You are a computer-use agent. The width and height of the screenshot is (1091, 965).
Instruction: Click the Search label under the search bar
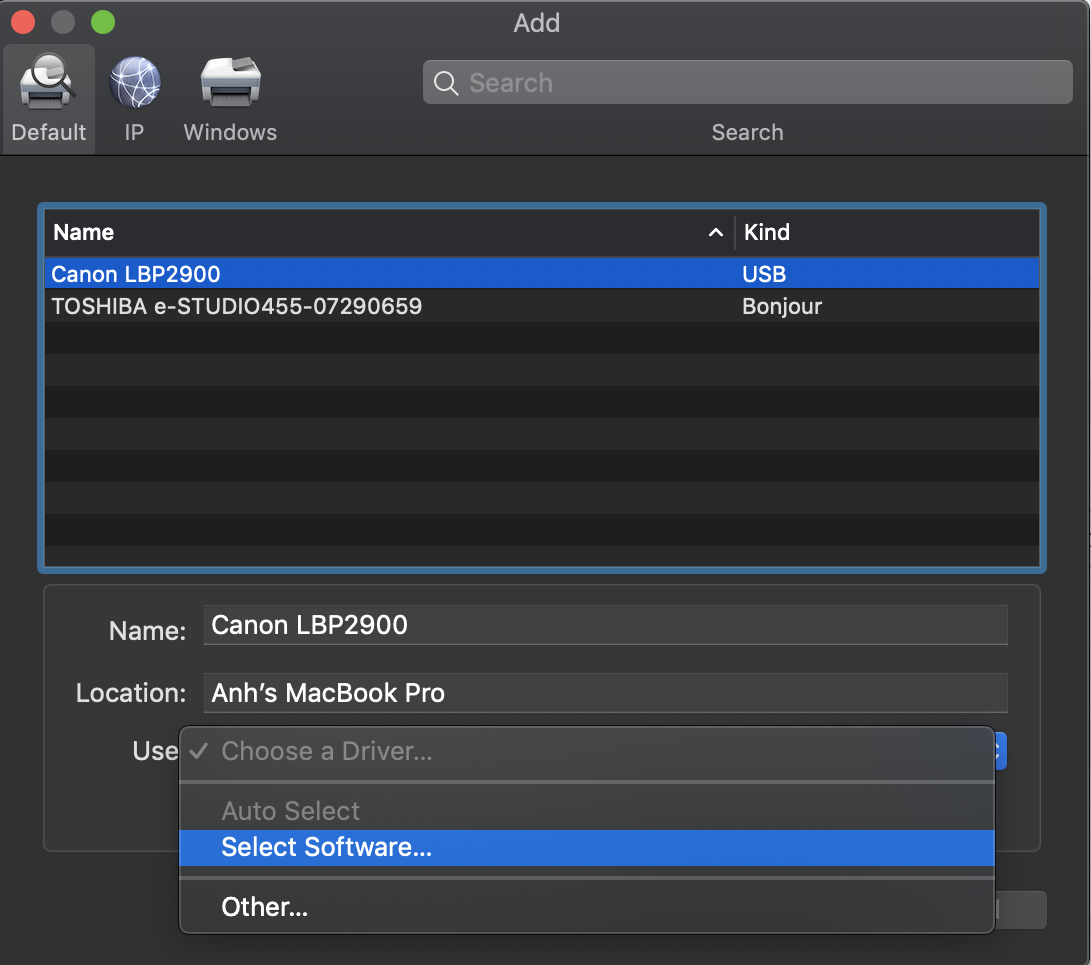747,132
